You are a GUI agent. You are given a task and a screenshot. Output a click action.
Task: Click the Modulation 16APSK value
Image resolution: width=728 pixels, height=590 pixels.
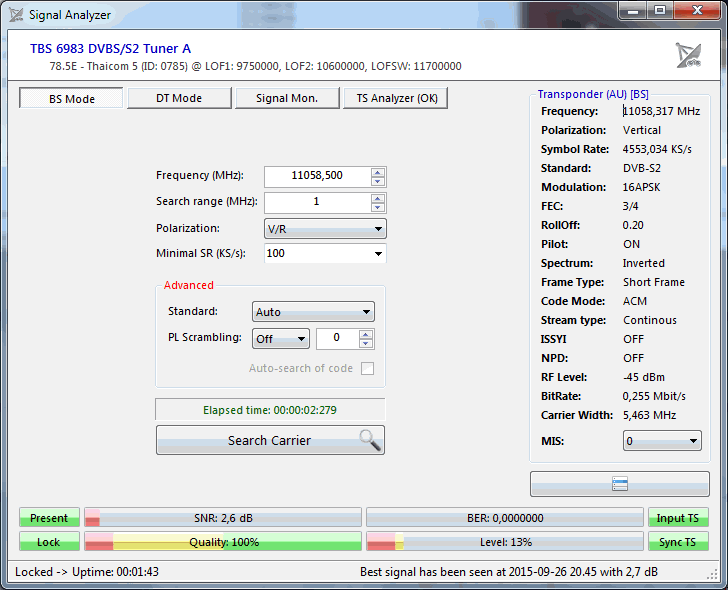tap(641, 188)
